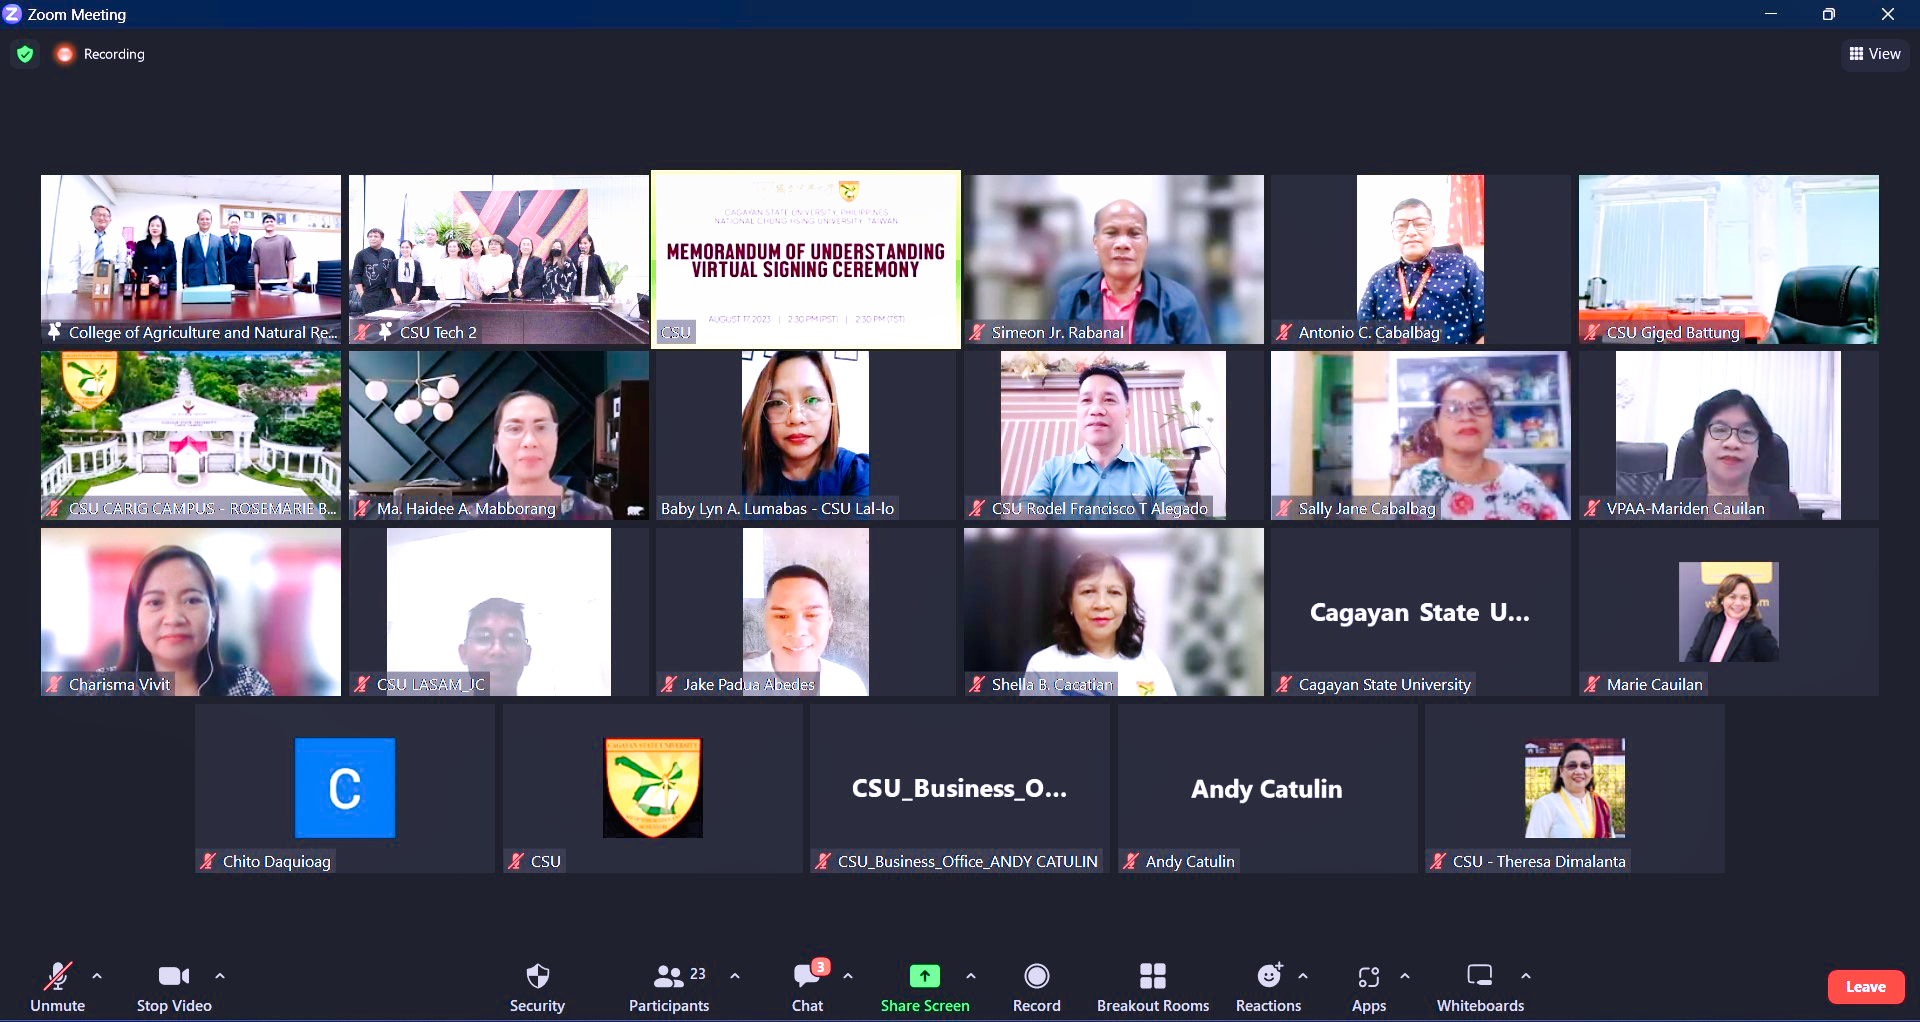Click the Record icon

1037,976
